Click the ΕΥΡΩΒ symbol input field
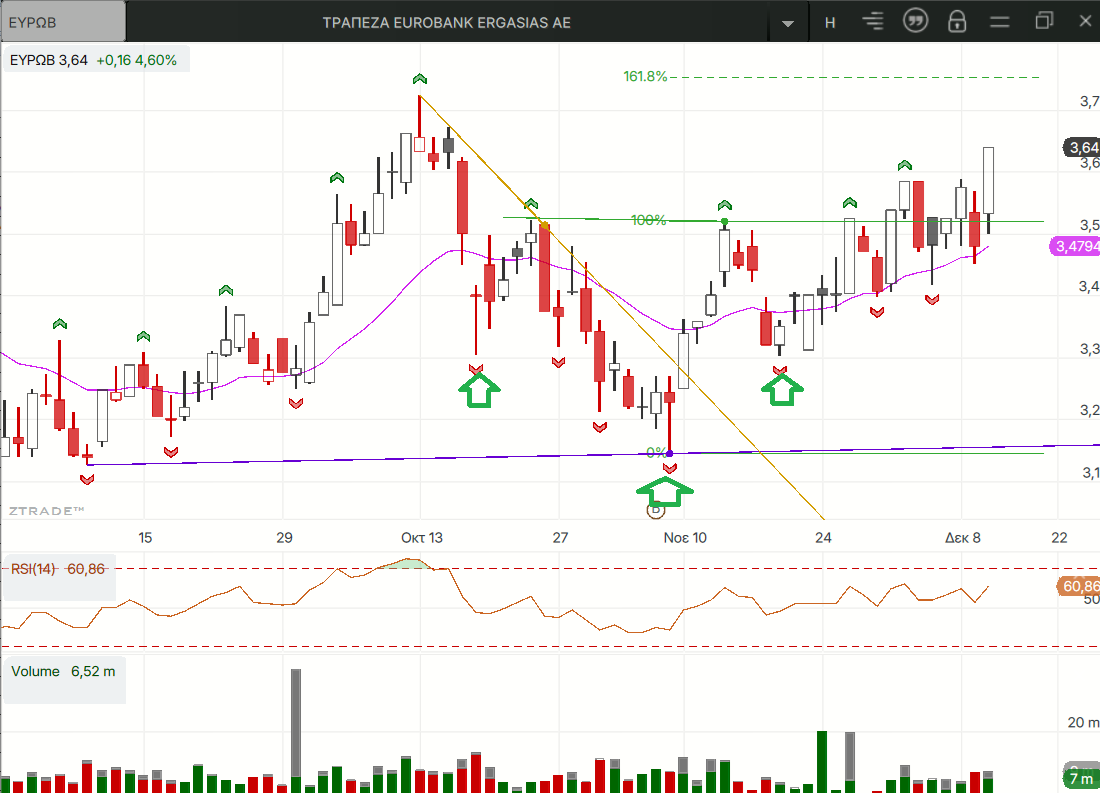This screenshot has width=1100, height=793. tap(64, 22)
